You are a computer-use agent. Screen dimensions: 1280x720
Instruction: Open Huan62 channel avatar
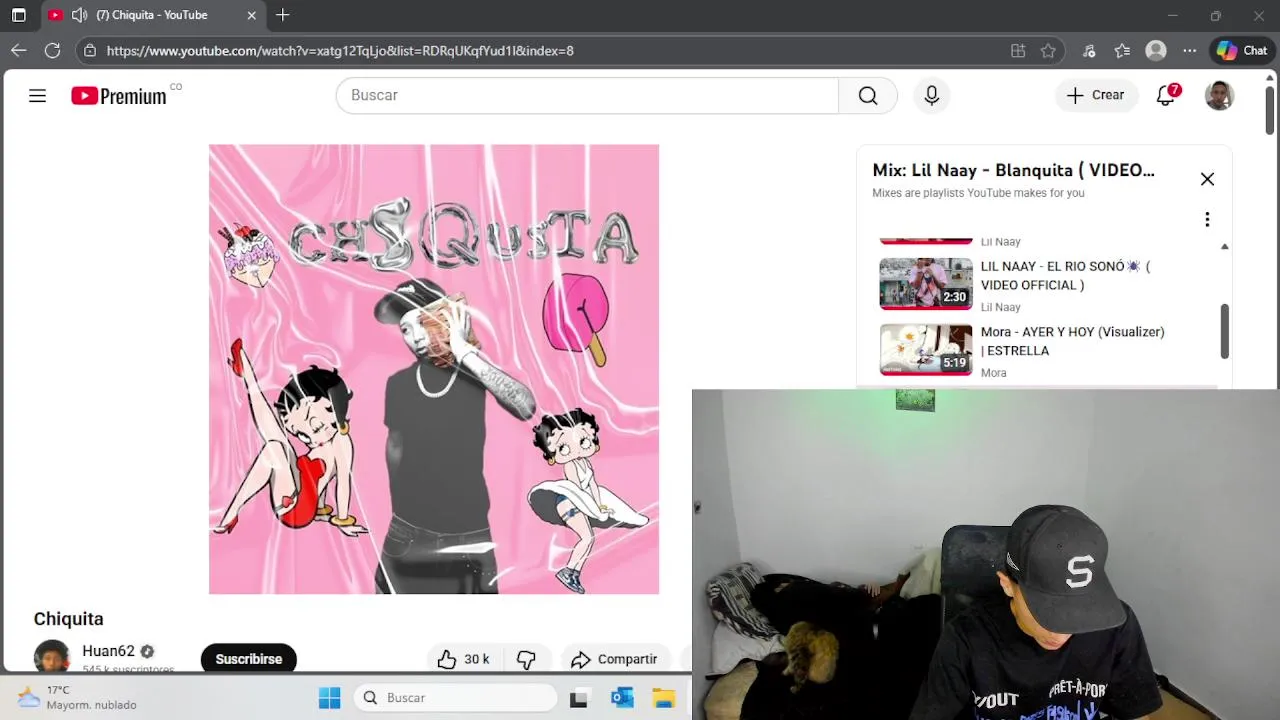coord(52,657)
